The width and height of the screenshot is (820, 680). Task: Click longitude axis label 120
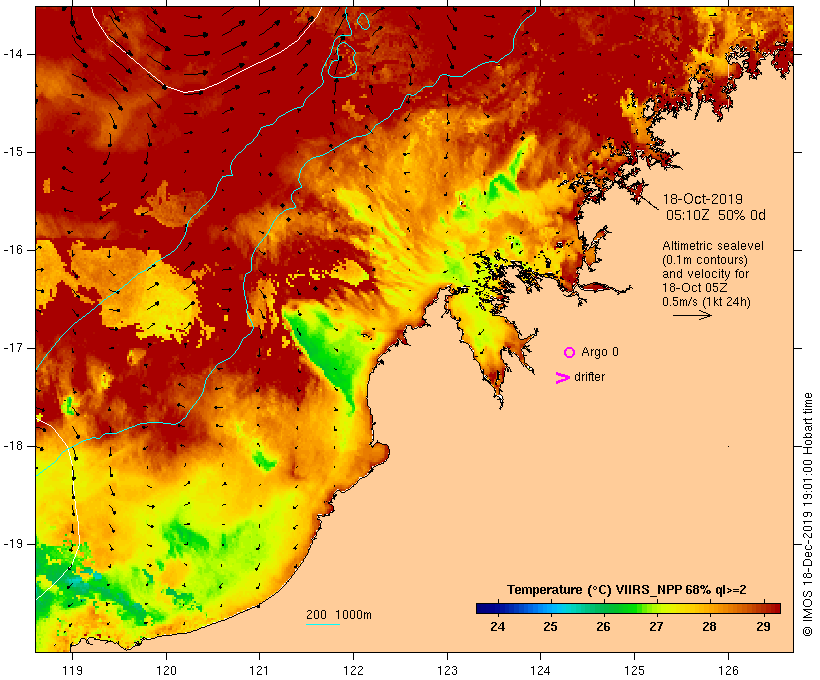(166, 670)
